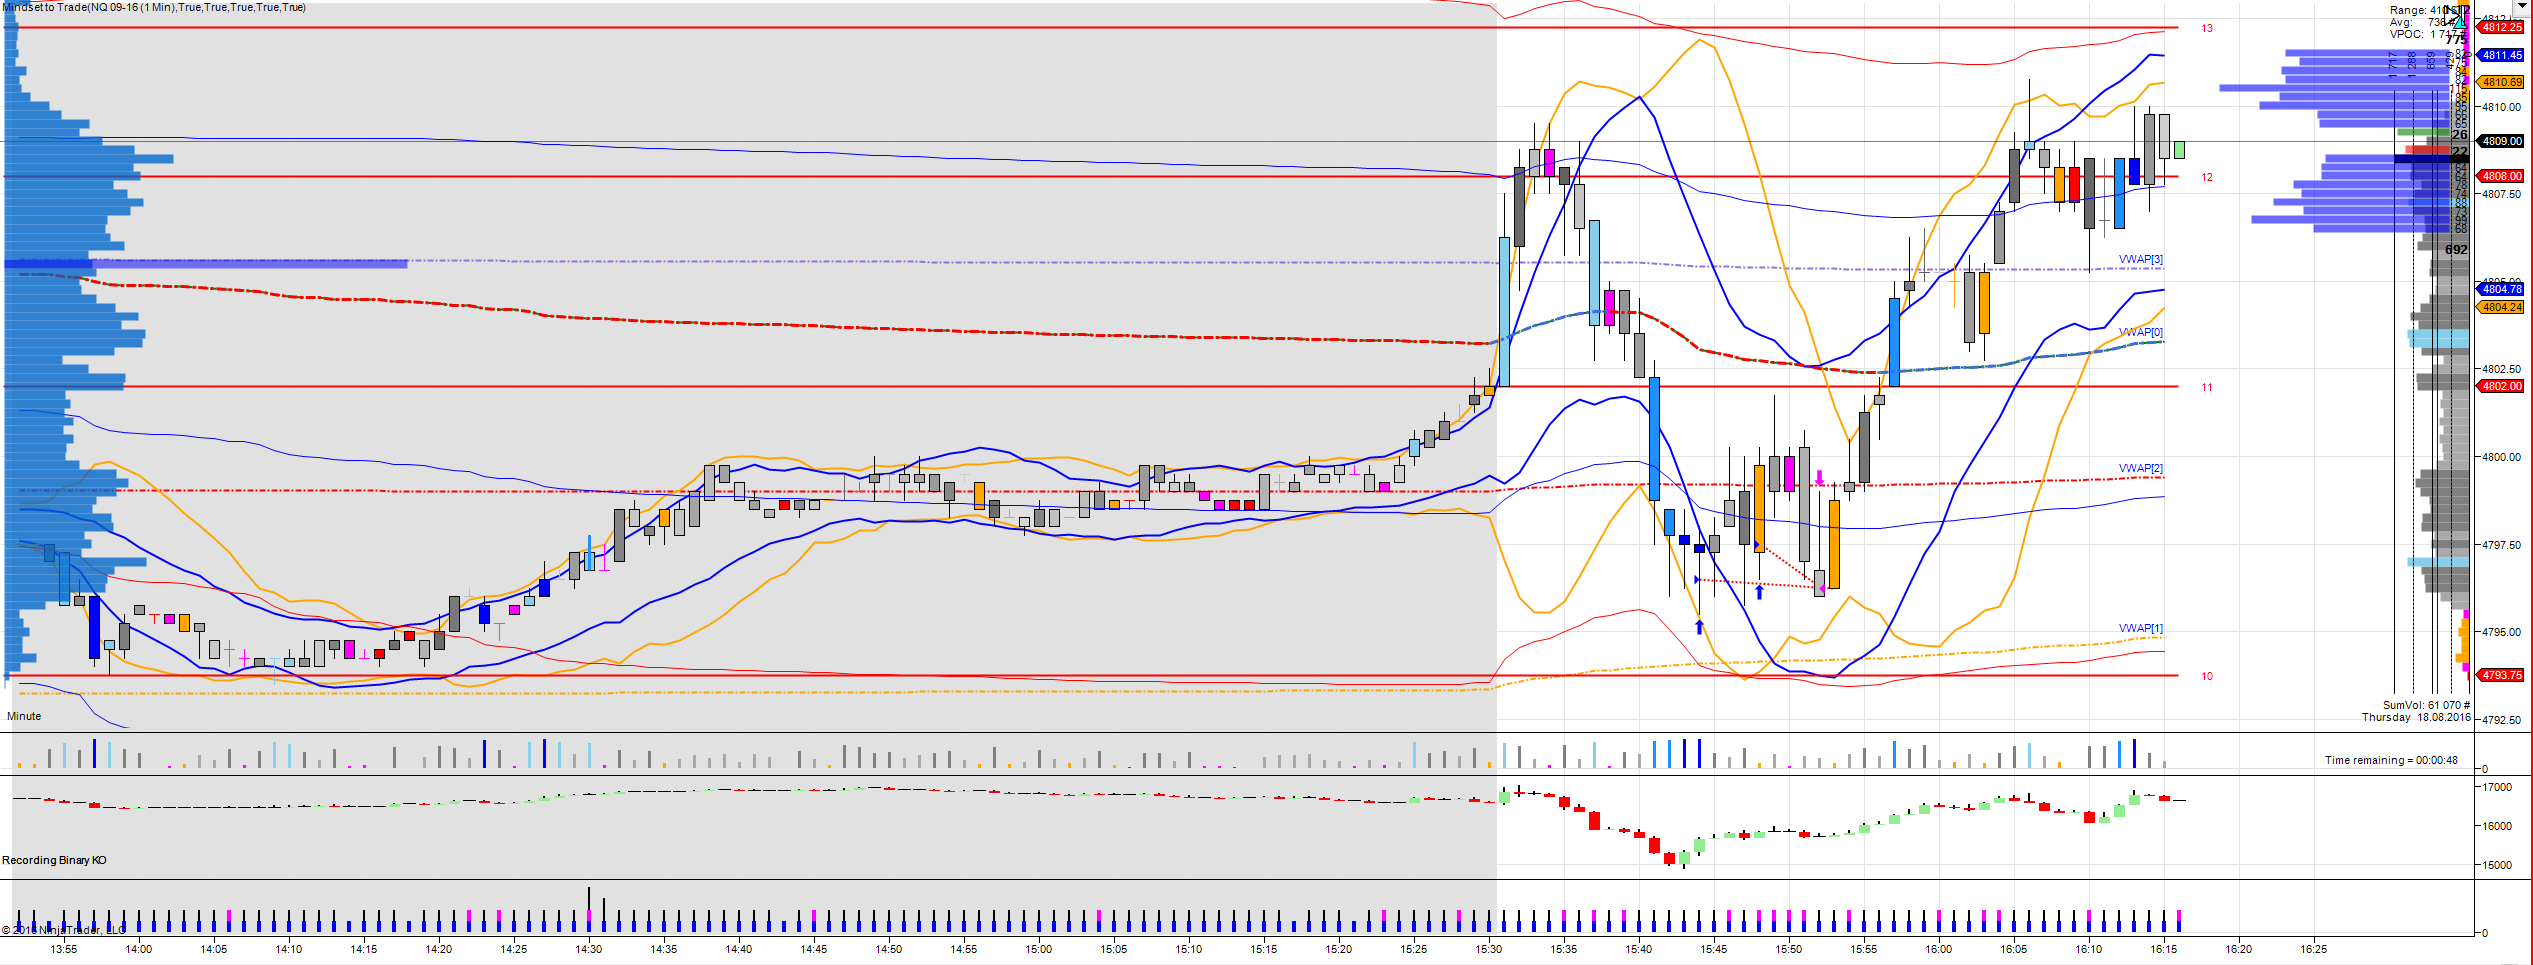Click the 14:00 time axis label
This screenshot has height=965, width=2533.
click(139, 949)
